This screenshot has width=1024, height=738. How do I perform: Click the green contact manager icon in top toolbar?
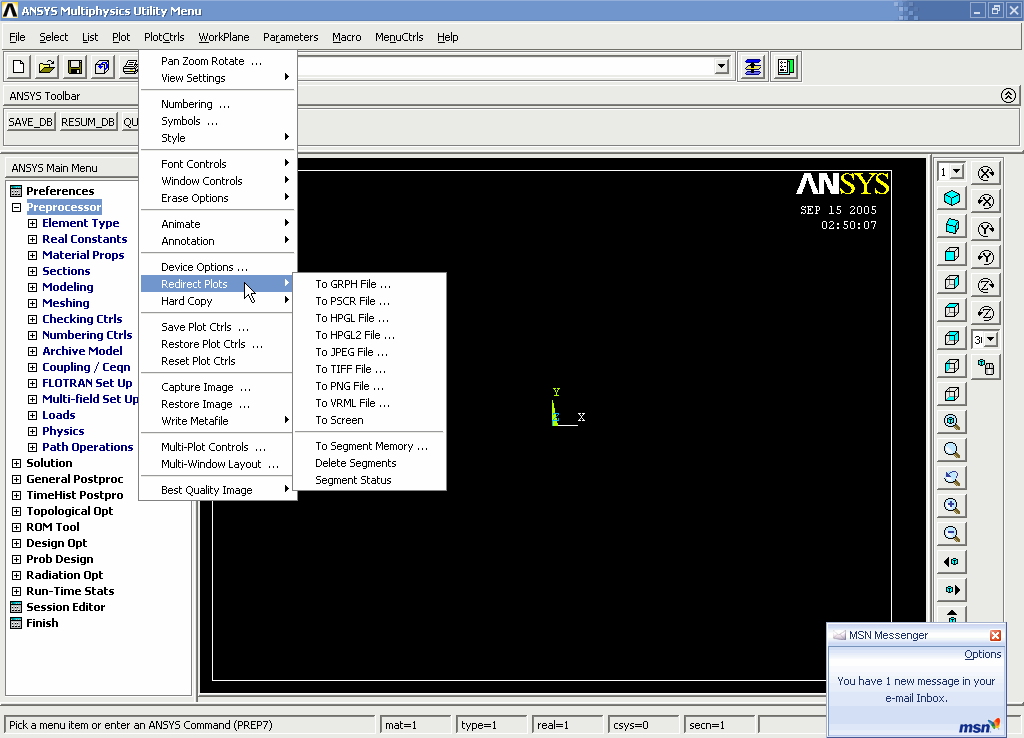click(786, 67)
